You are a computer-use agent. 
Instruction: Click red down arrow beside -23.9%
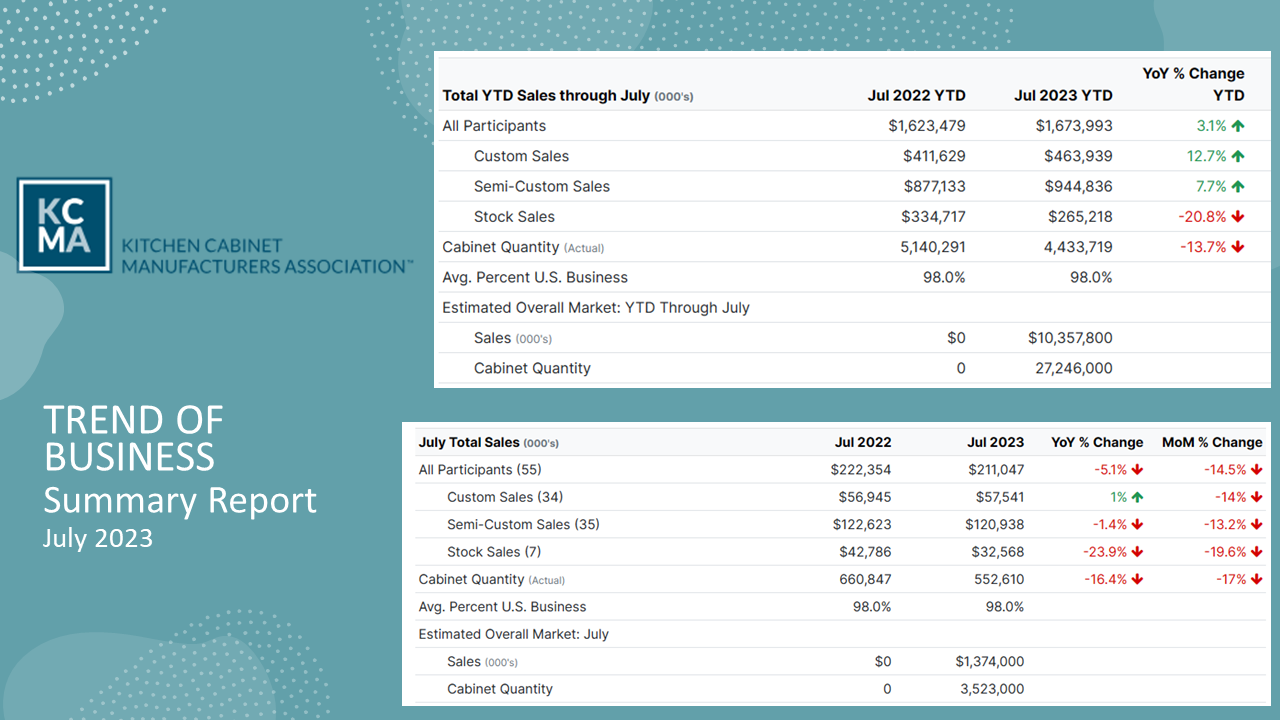tap(1137, 552)
